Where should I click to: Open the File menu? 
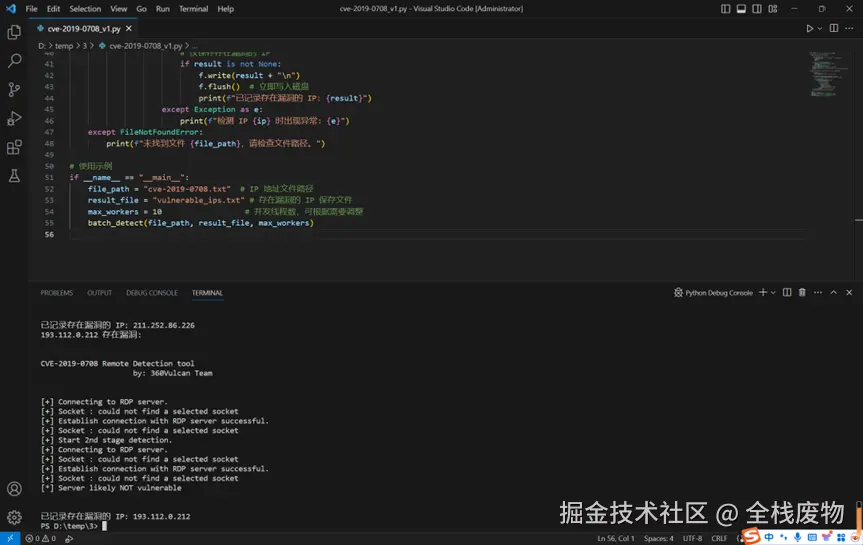tap(31, 9)
